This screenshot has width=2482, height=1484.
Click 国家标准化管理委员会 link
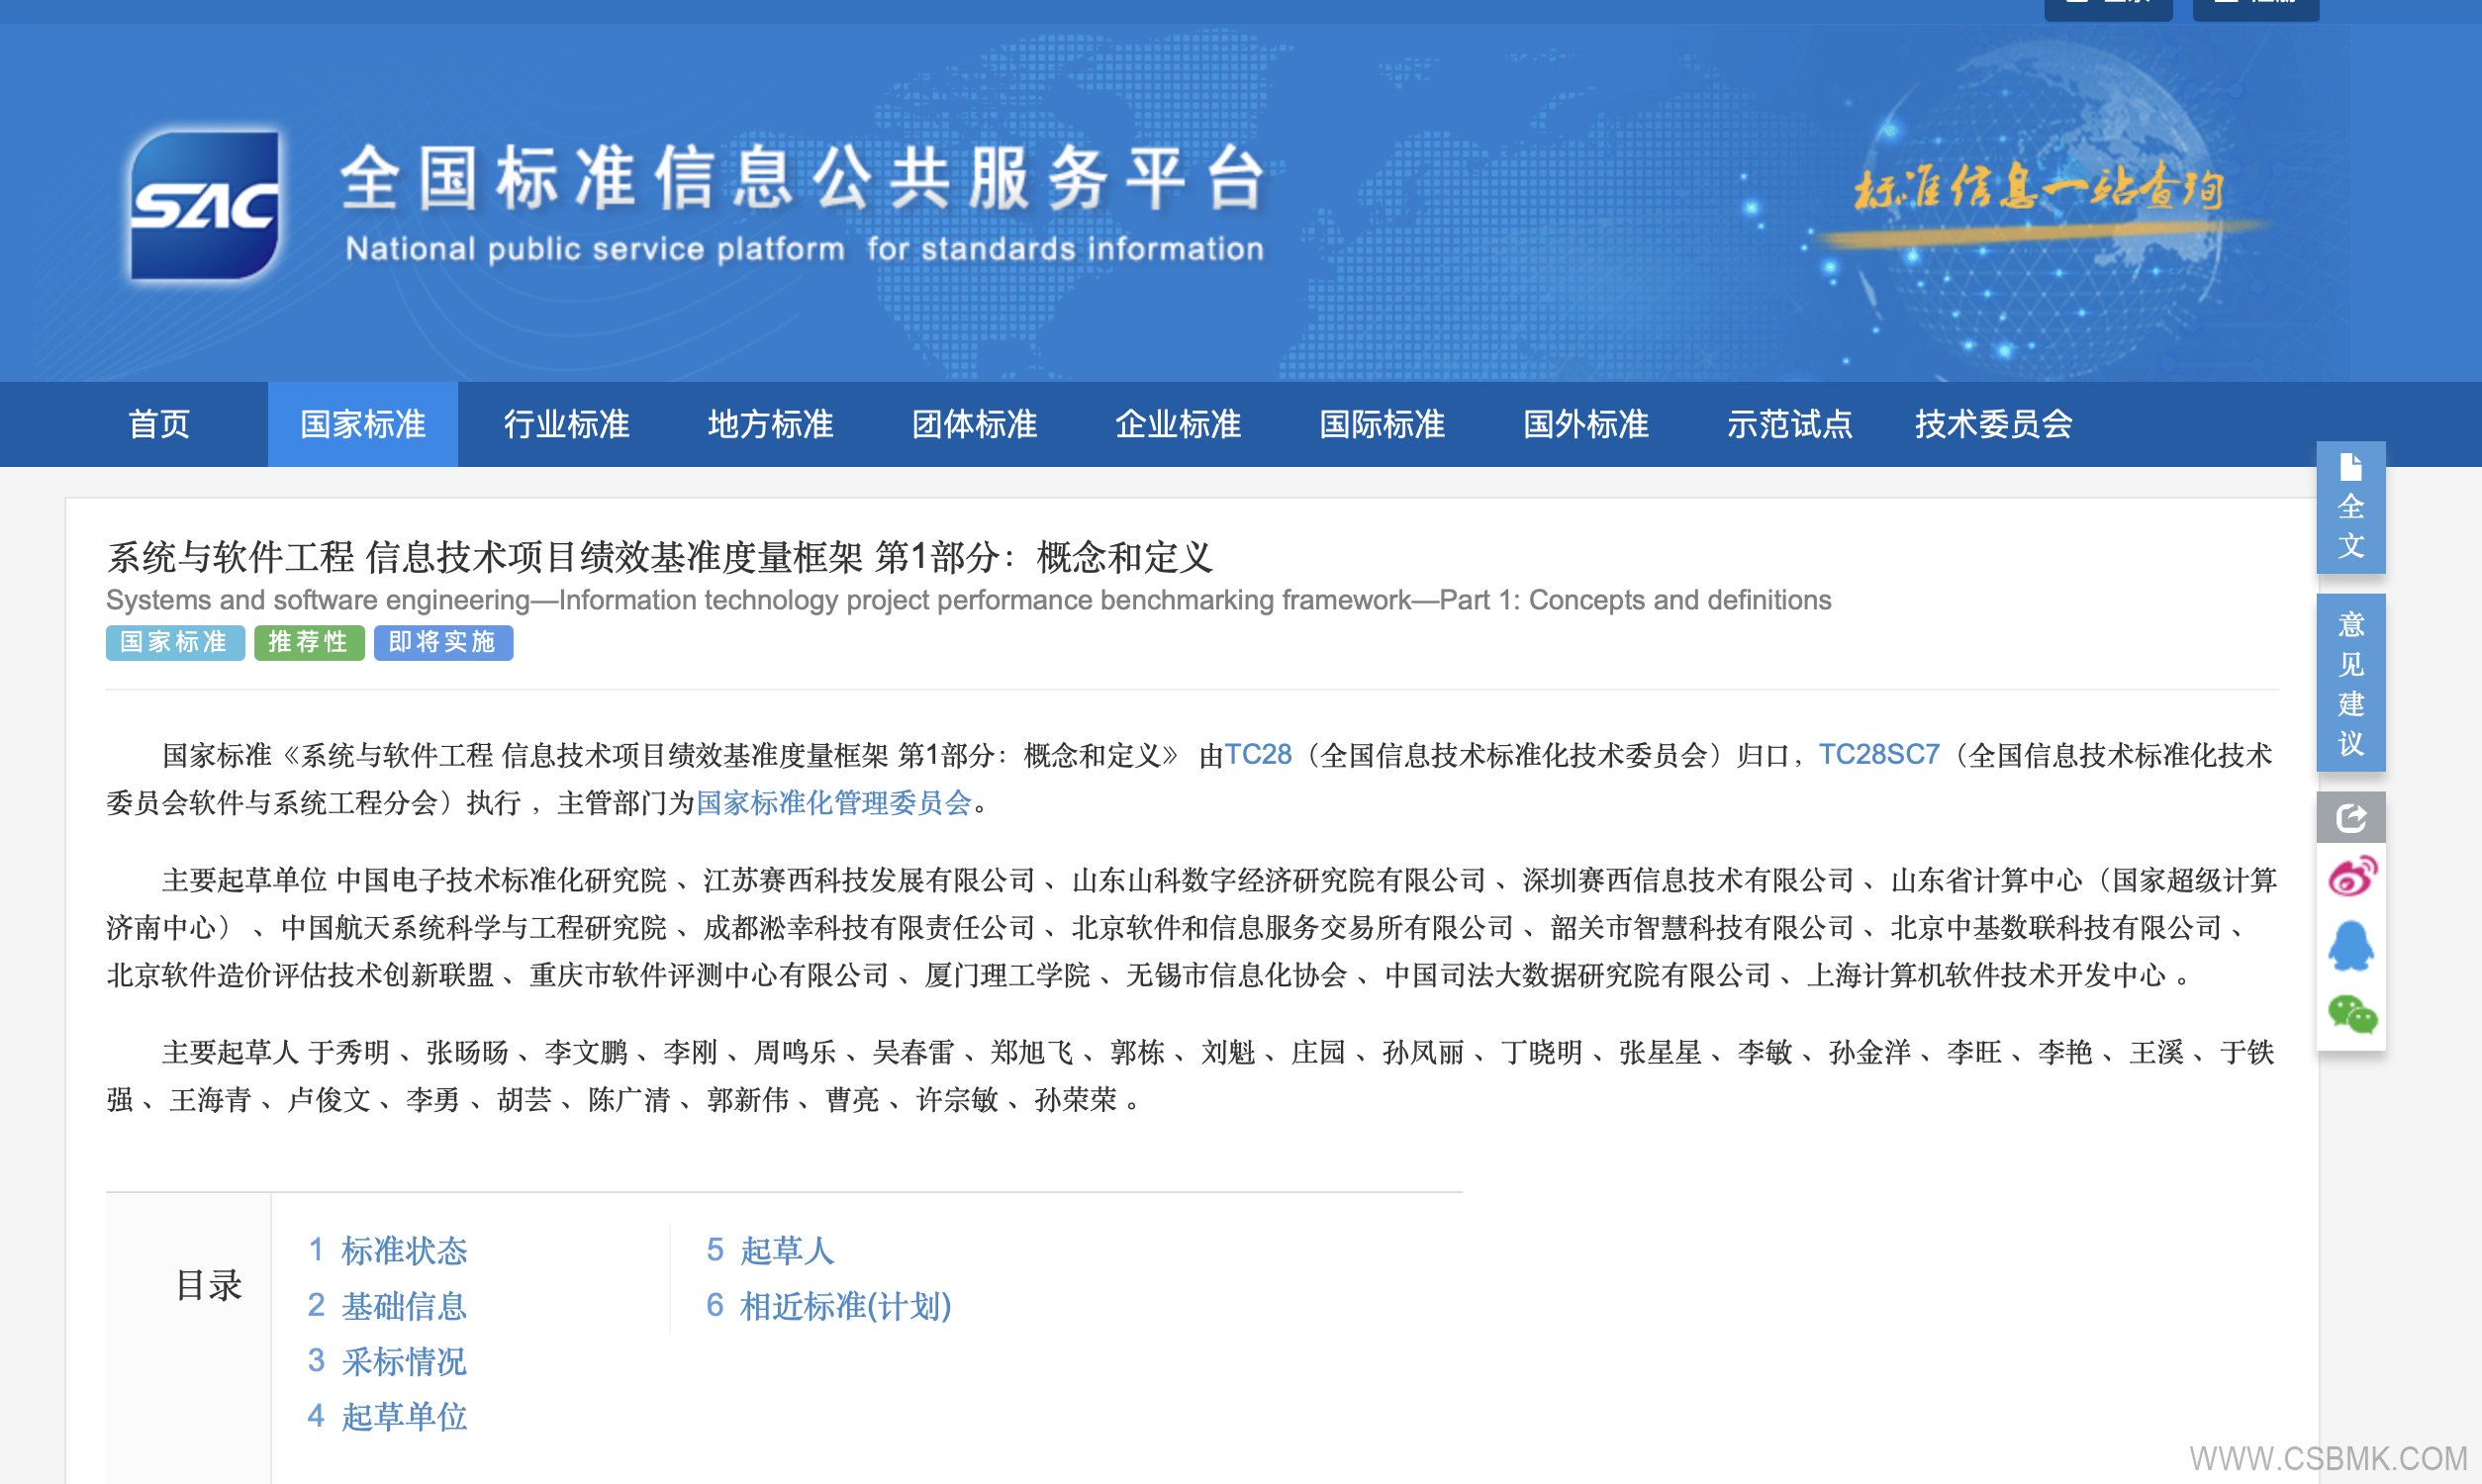[x=833, y=802]
